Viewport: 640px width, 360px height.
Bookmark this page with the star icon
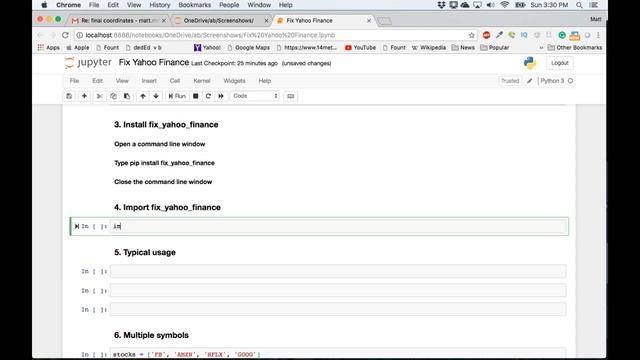(x=471, y=35)
